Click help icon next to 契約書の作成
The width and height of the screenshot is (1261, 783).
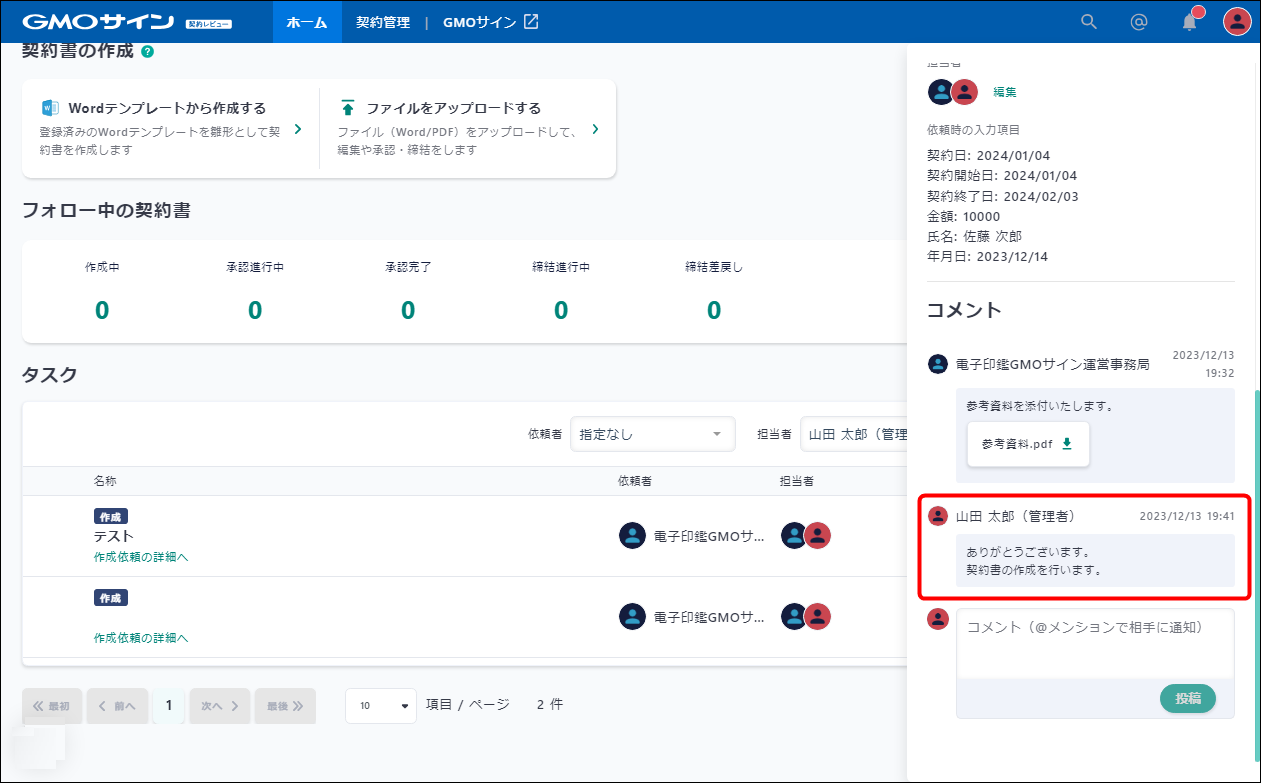(148, 51)
